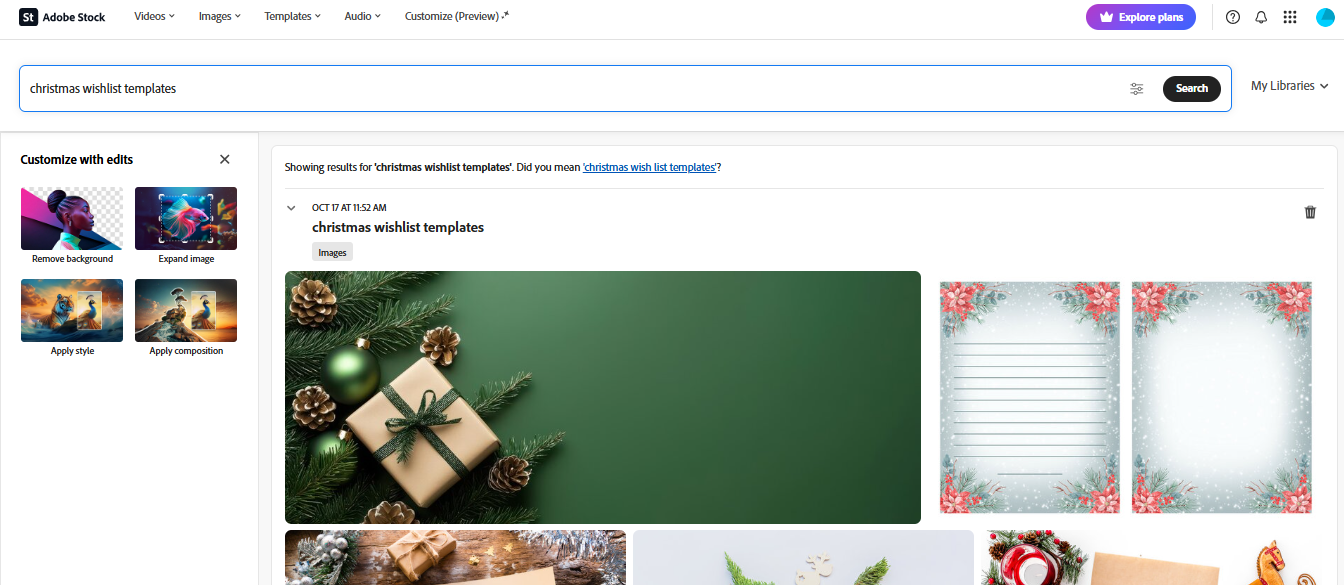
Task: Collapse the search history entry chevron
Action: [291, 208]
